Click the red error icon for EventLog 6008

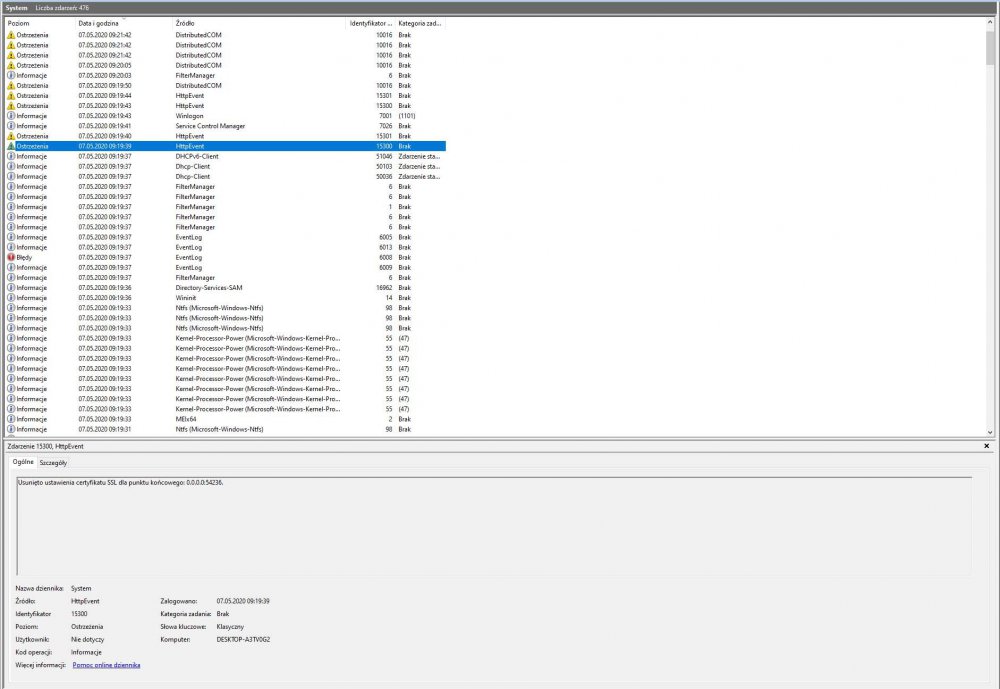tap(11, 257)
